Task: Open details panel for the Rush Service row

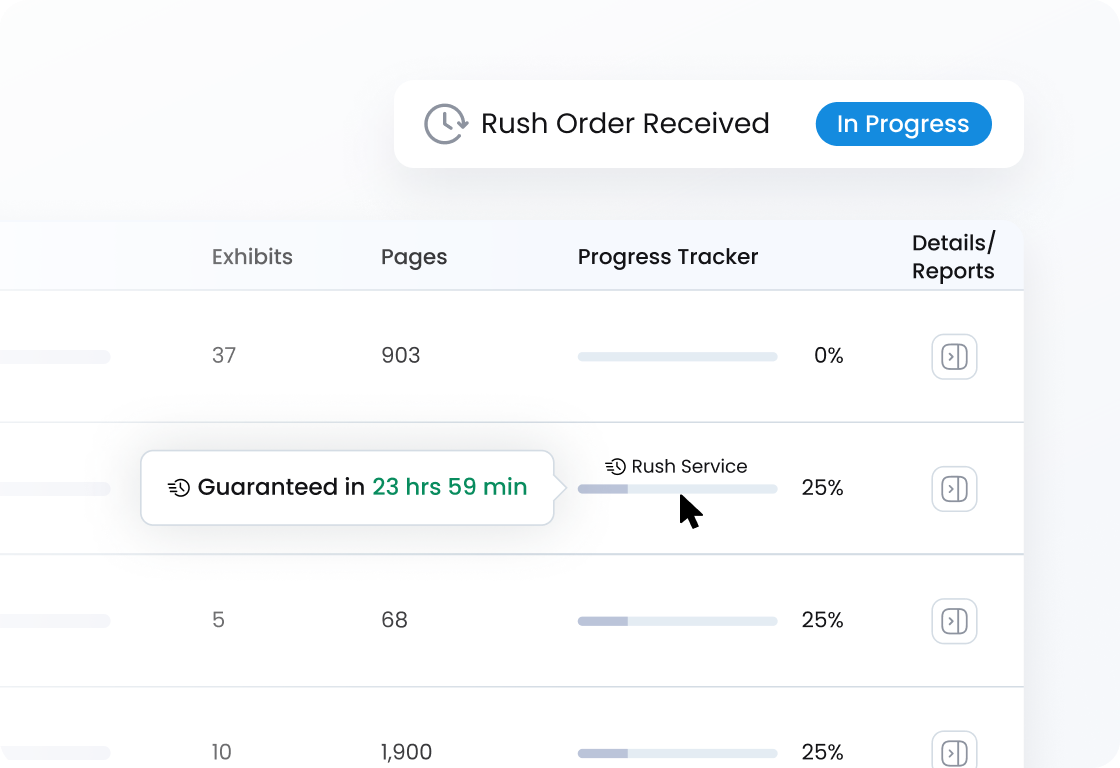Action: click(x=954, y=489)
